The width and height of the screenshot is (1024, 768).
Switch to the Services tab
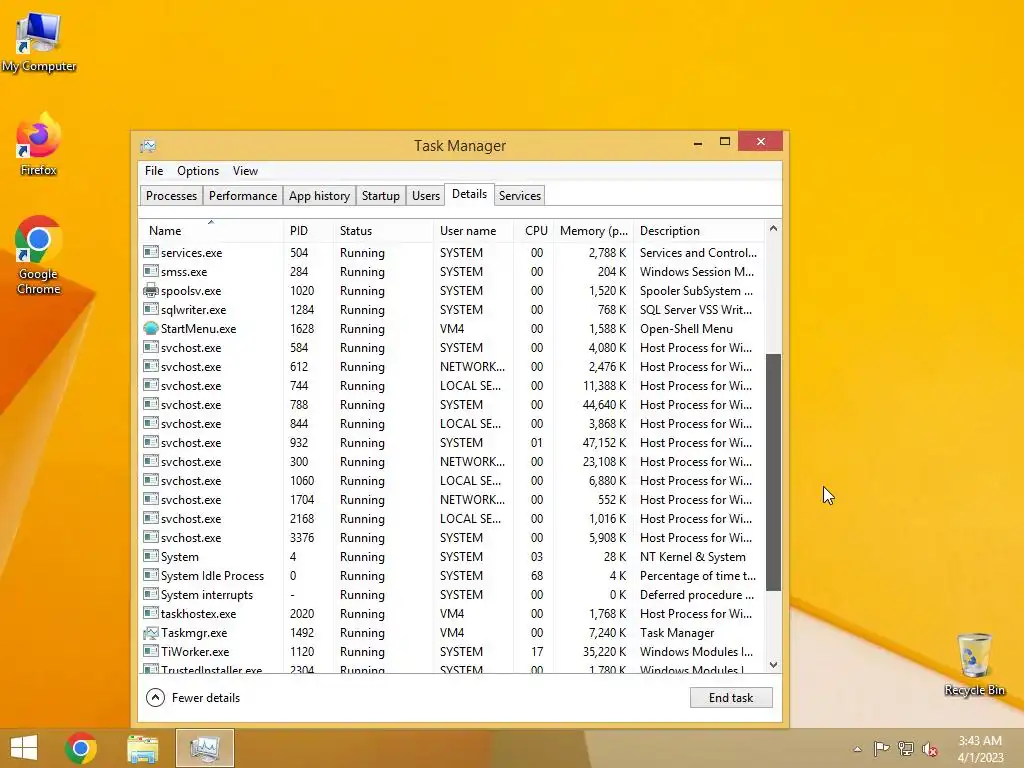pyautogui.click(x=520, y=196)
